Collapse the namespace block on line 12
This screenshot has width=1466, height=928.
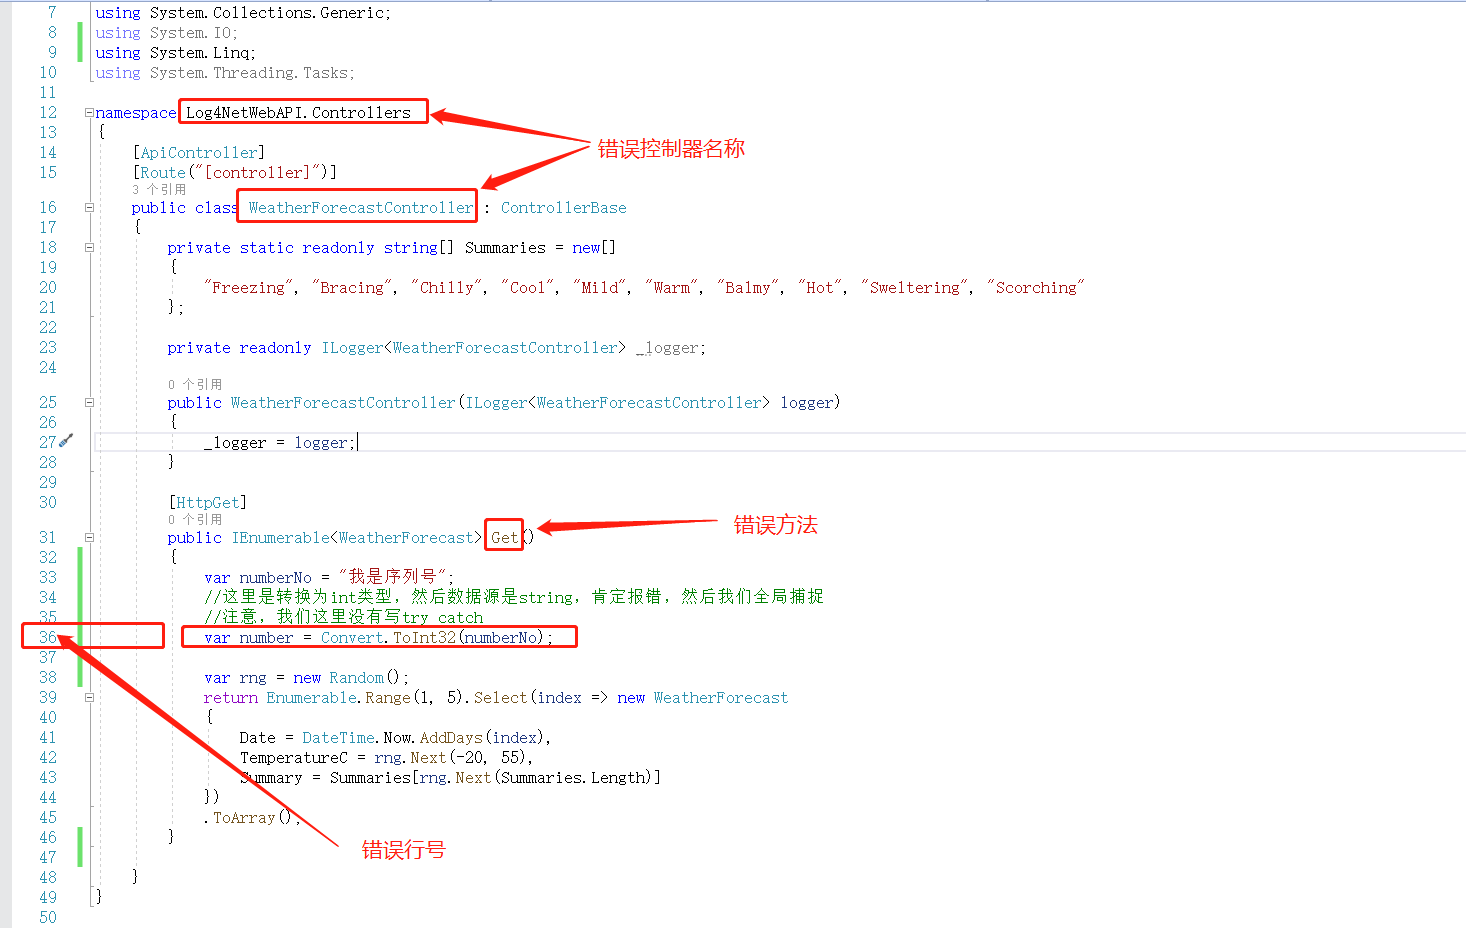[89, 113]
